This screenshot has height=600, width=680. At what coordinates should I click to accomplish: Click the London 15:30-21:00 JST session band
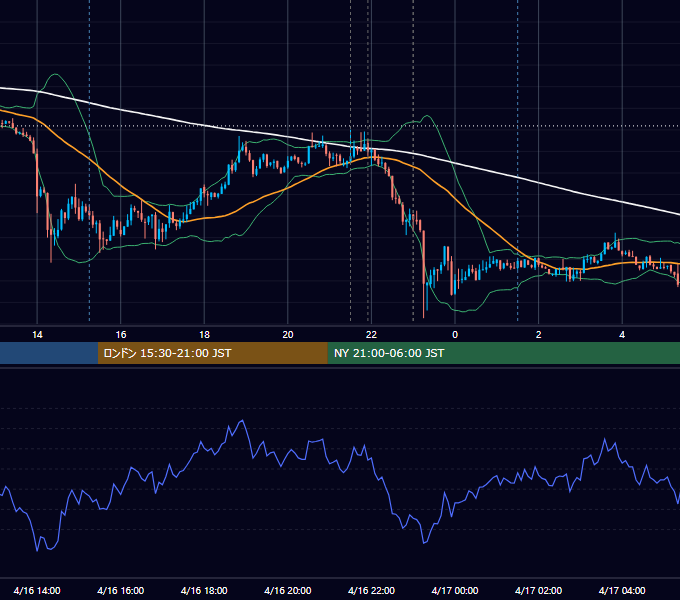pos(212,353)
